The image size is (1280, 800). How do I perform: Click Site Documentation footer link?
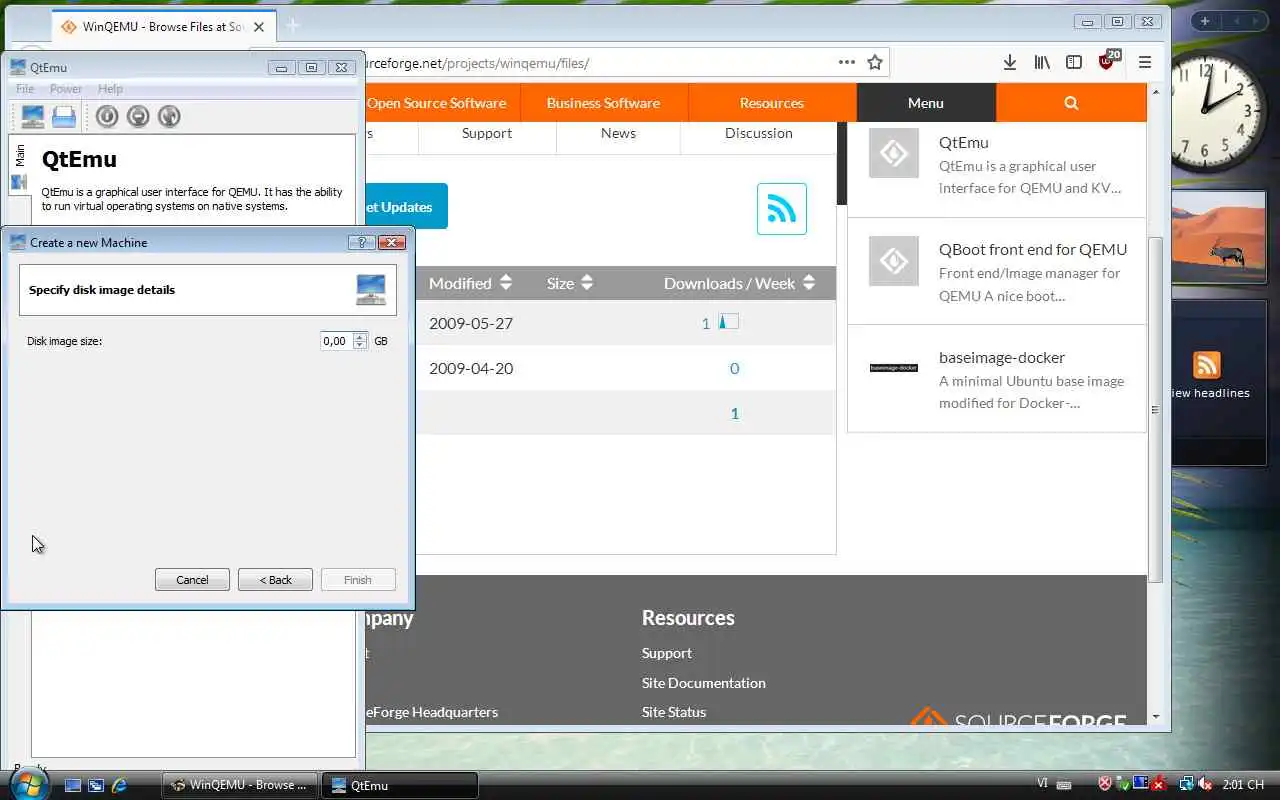(x=704, y=683)
